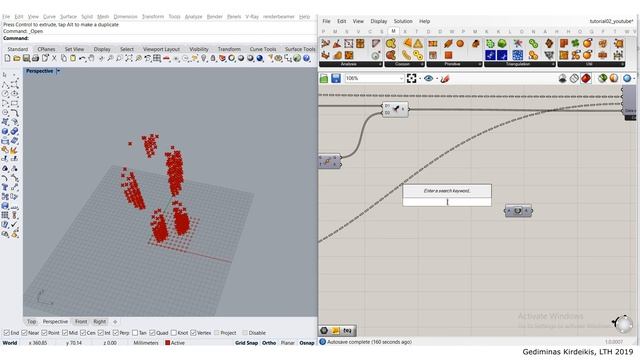Click the New file icon in Rhino toolbar
Image resolution: width=640 pixels, height=360 pixels.
[x=7, y=58]
